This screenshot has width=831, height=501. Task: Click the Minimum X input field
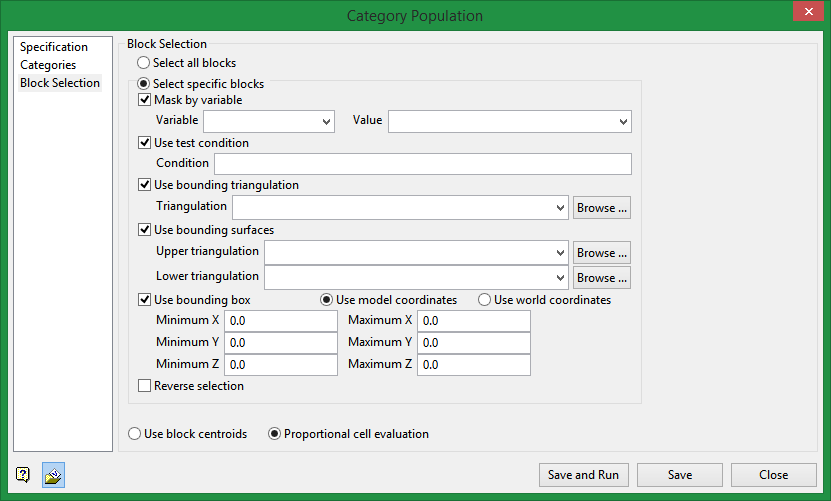(281, 321)
